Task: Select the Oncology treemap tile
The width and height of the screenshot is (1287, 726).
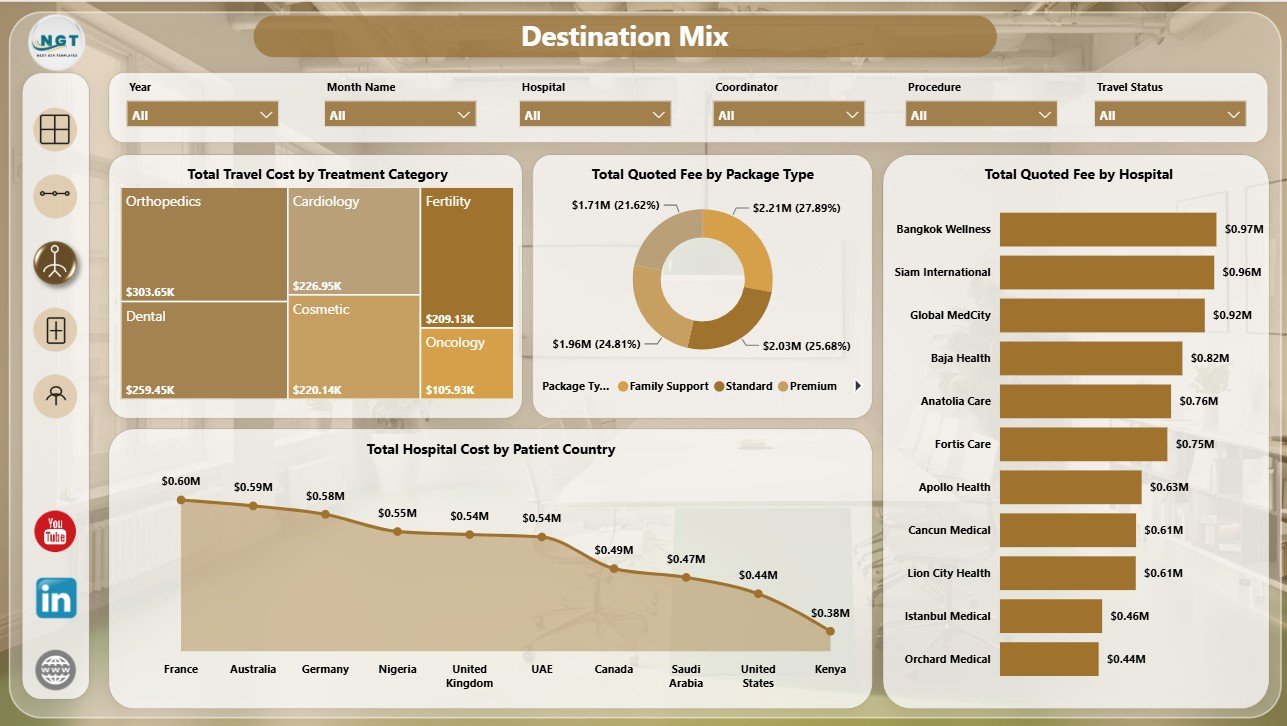Action: [467, 363]
